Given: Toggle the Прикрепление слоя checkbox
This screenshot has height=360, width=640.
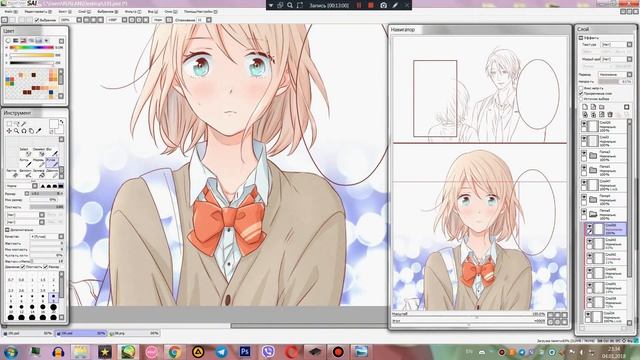Looking at the screenshot, I should point(581,93).
